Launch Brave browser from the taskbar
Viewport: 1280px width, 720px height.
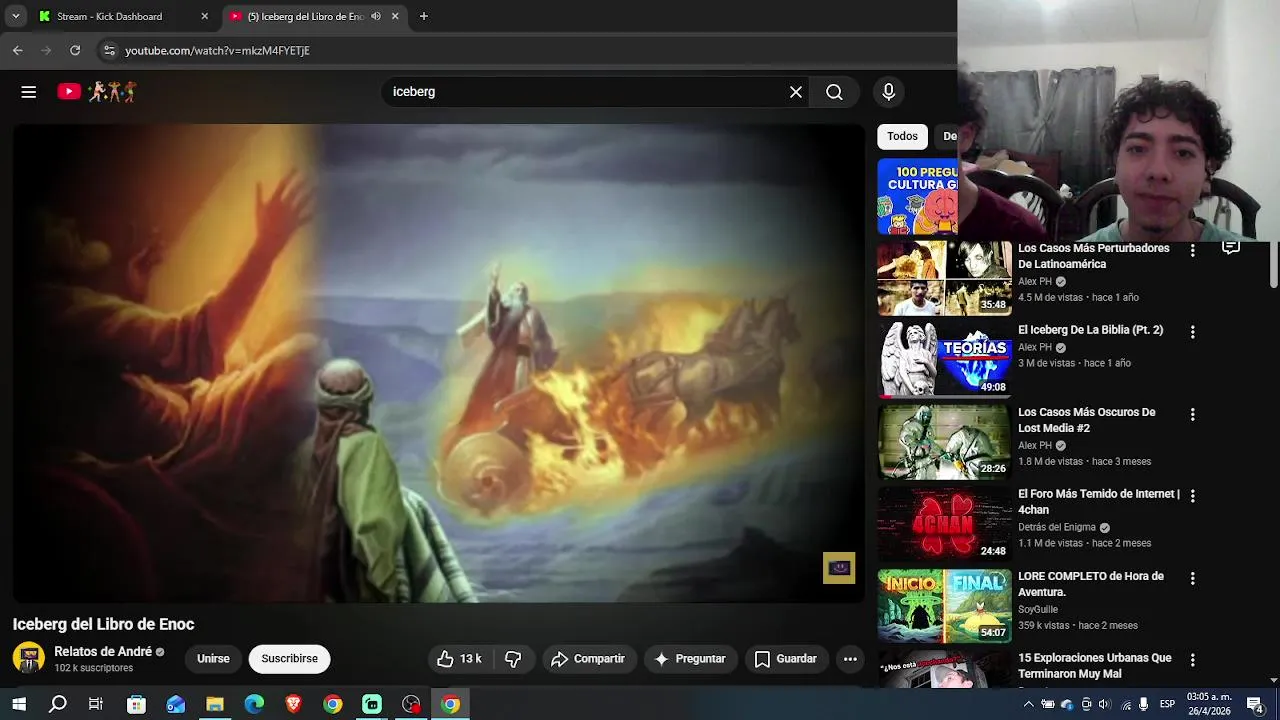[293, 704]
